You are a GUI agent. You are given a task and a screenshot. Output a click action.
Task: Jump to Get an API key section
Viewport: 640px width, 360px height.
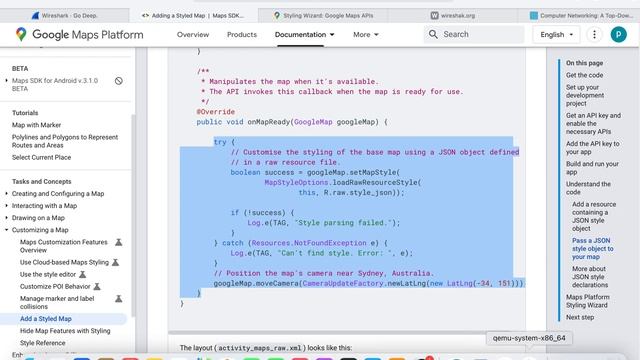point(593,123)
